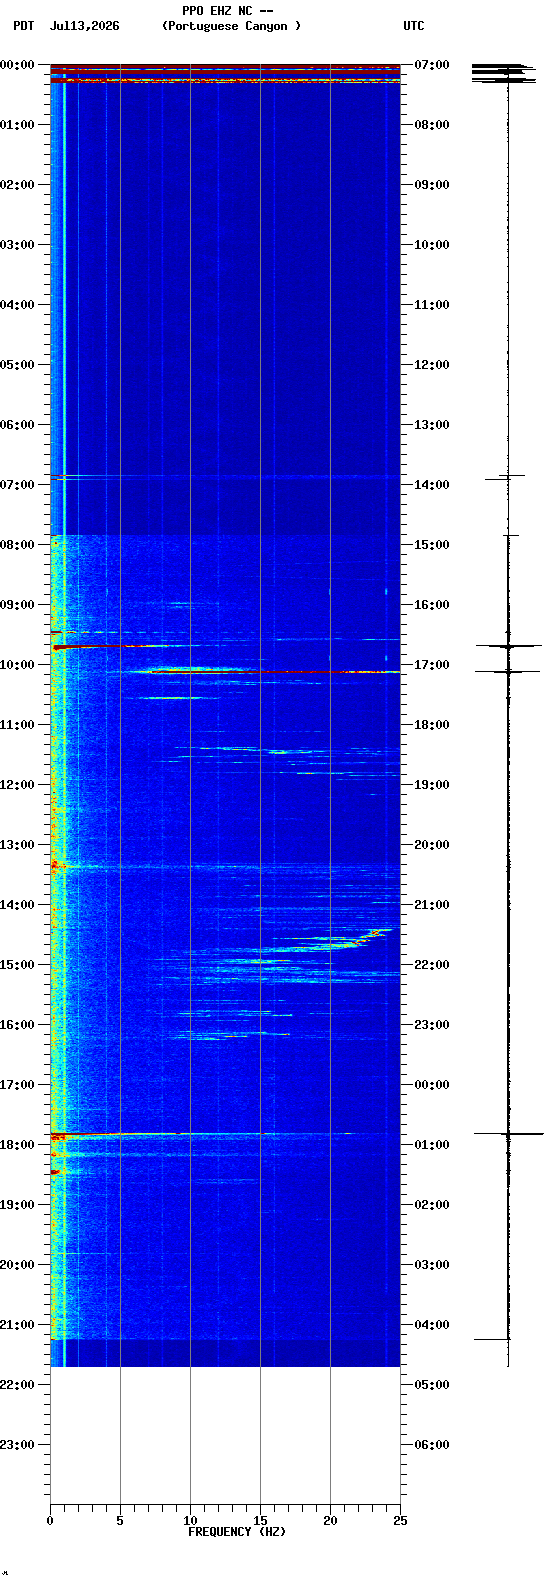This screenshot has width=552, height=1584.
Task: Click the PDT time label '16:00'
Action: click(x=18, y=1025)
